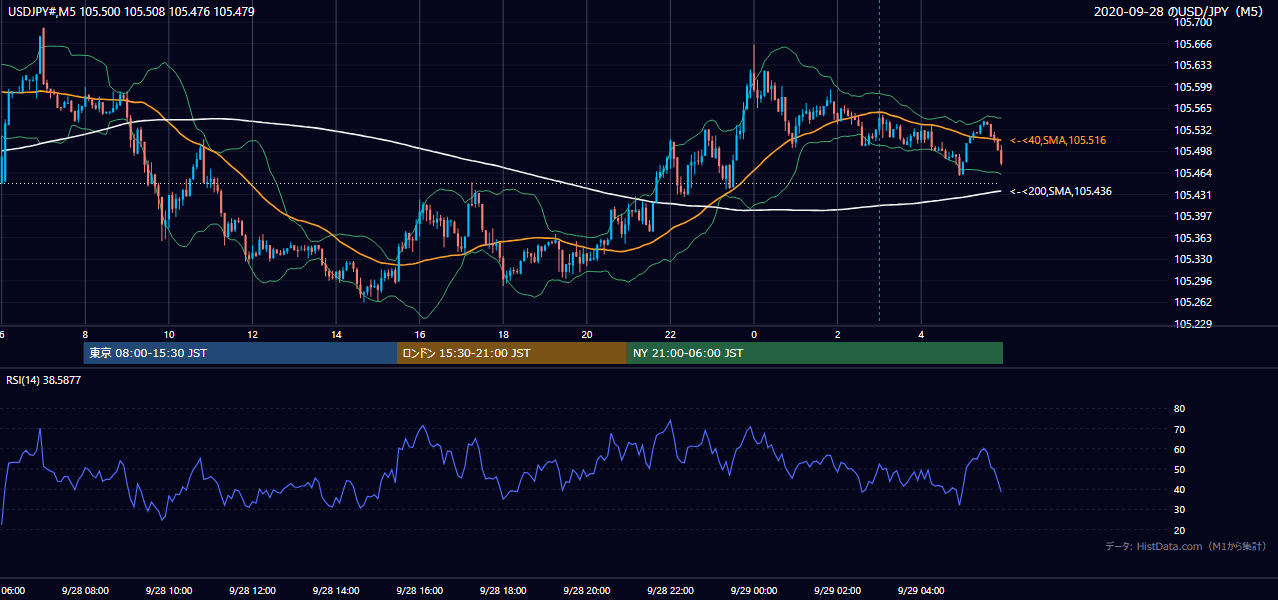Click hour tick 16 under price chart
This screenshot has height=600, width=1278.
[x=420, y=334]
